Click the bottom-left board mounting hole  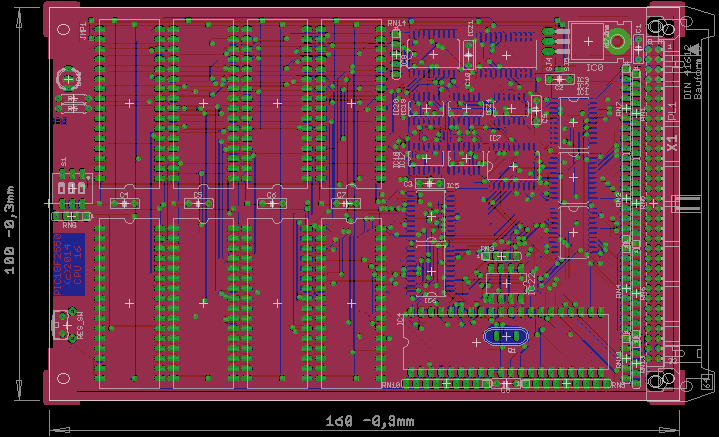pyautogui.click(x=65, y=379)
